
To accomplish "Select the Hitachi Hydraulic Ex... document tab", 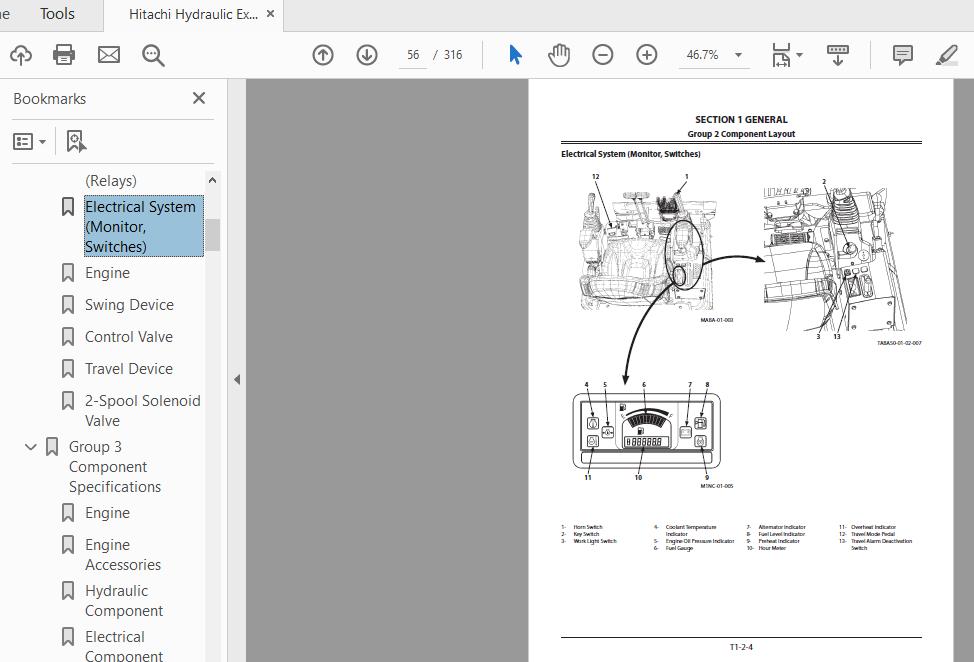I will (x=193, y=14).
